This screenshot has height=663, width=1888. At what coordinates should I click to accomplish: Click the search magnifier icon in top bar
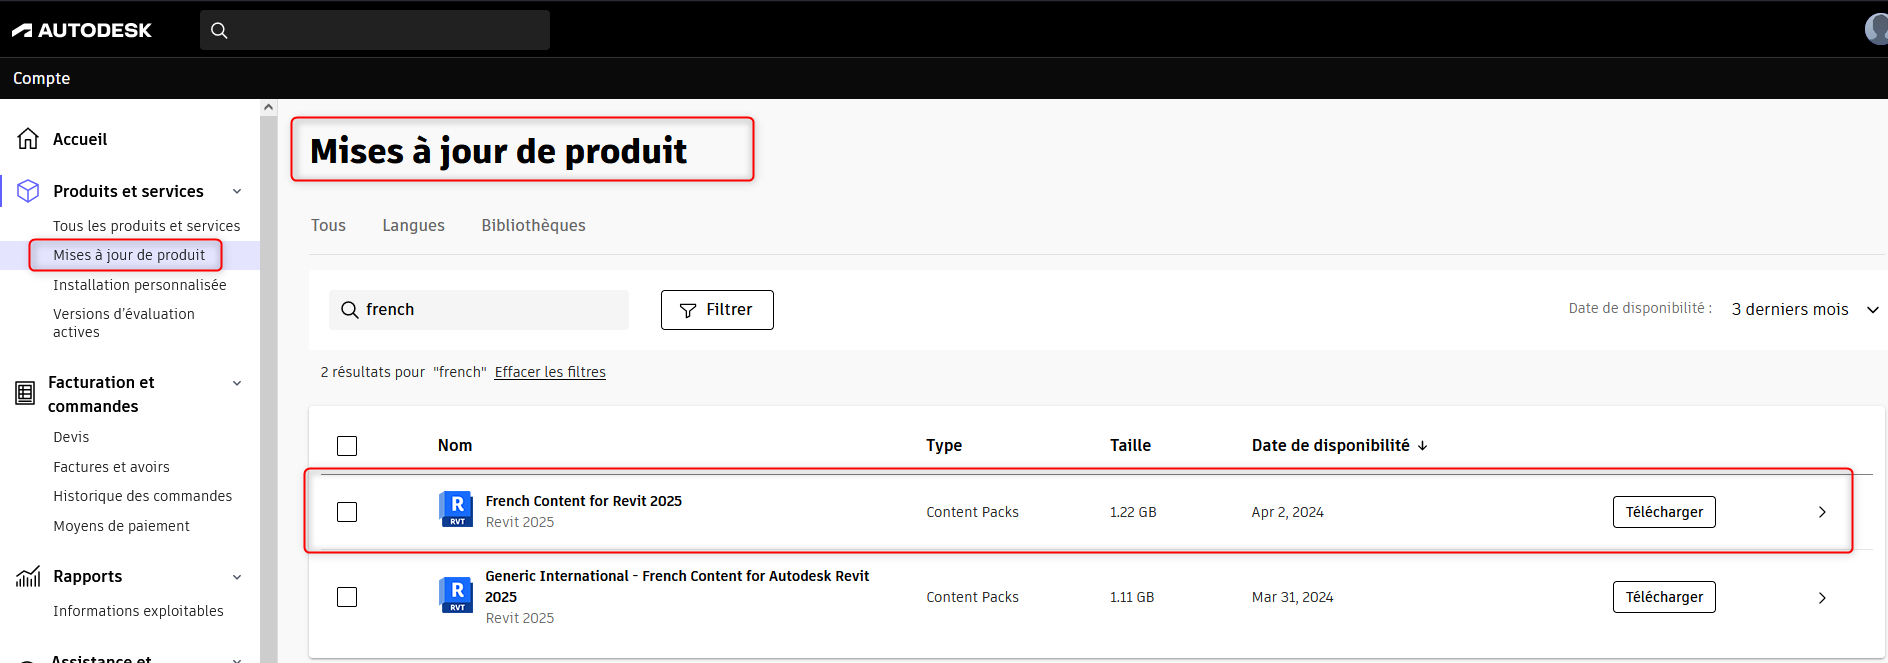(x=219, y=30)
